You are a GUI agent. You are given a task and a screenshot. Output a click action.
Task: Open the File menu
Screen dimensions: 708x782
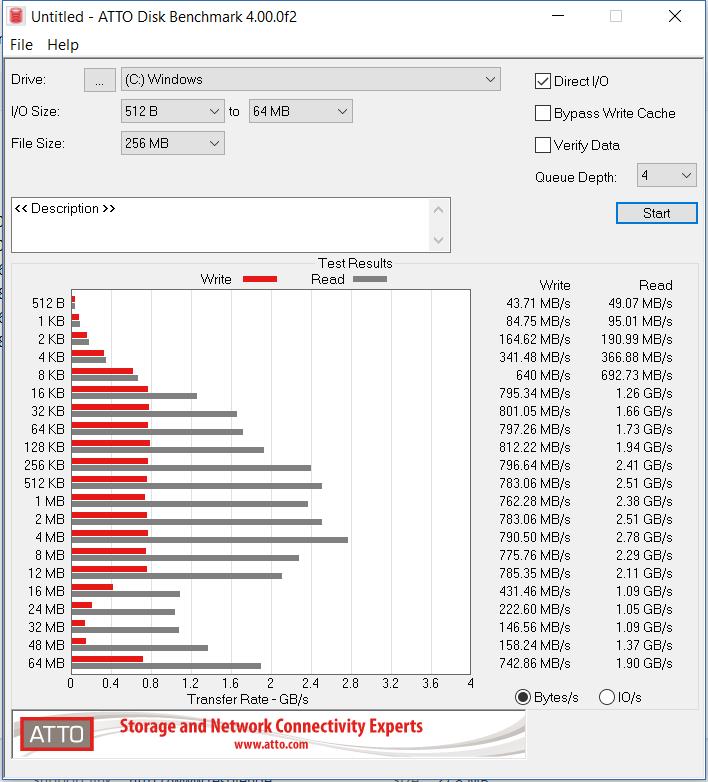(21, 45)
